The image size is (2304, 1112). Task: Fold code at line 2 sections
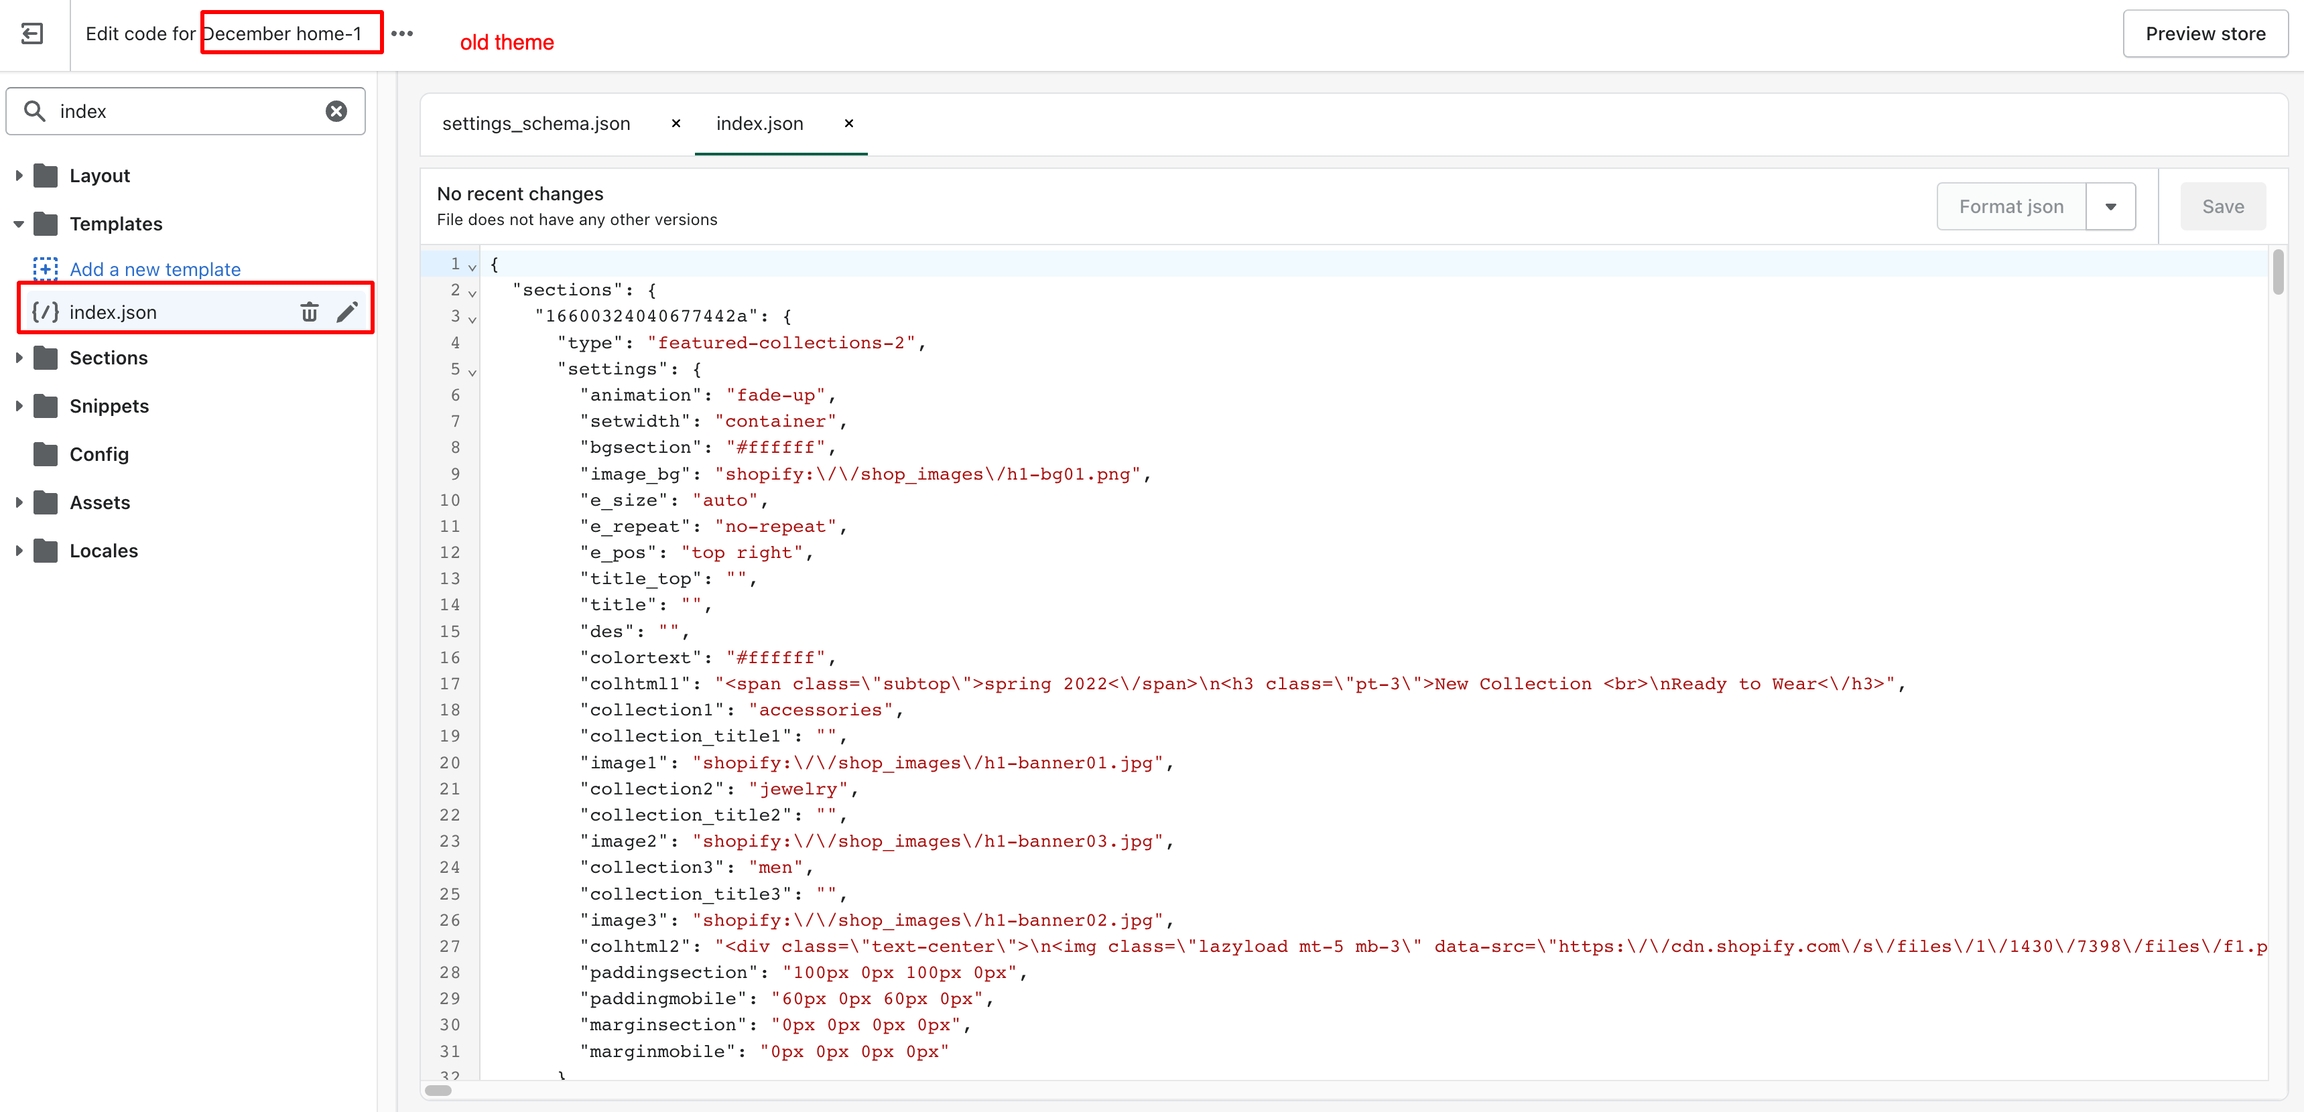pos(472,292)
